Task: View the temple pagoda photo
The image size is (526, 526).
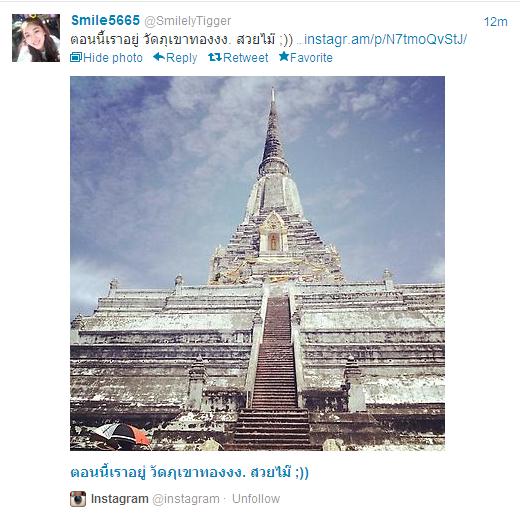Action: coord(257,263)
